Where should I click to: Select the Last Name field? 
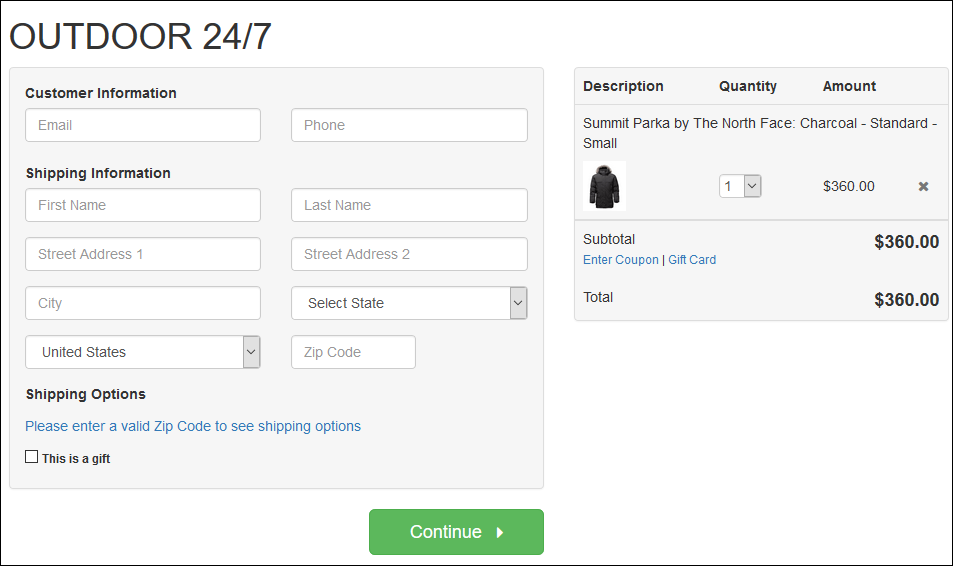click(x=409, y=205)
